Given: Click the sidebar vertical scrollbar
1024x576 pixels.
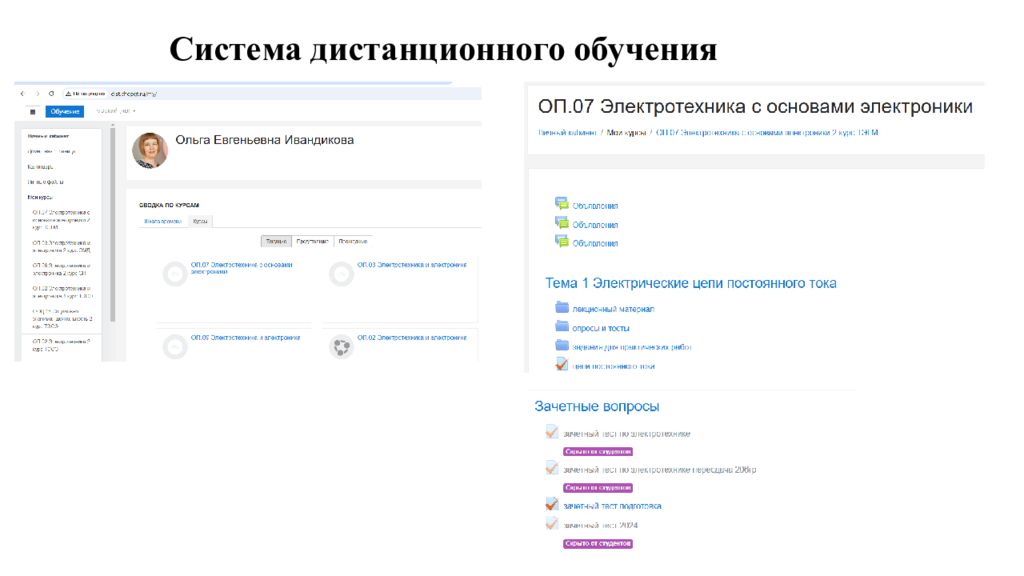Looking at the screenshot, I should tap(112, 220).
